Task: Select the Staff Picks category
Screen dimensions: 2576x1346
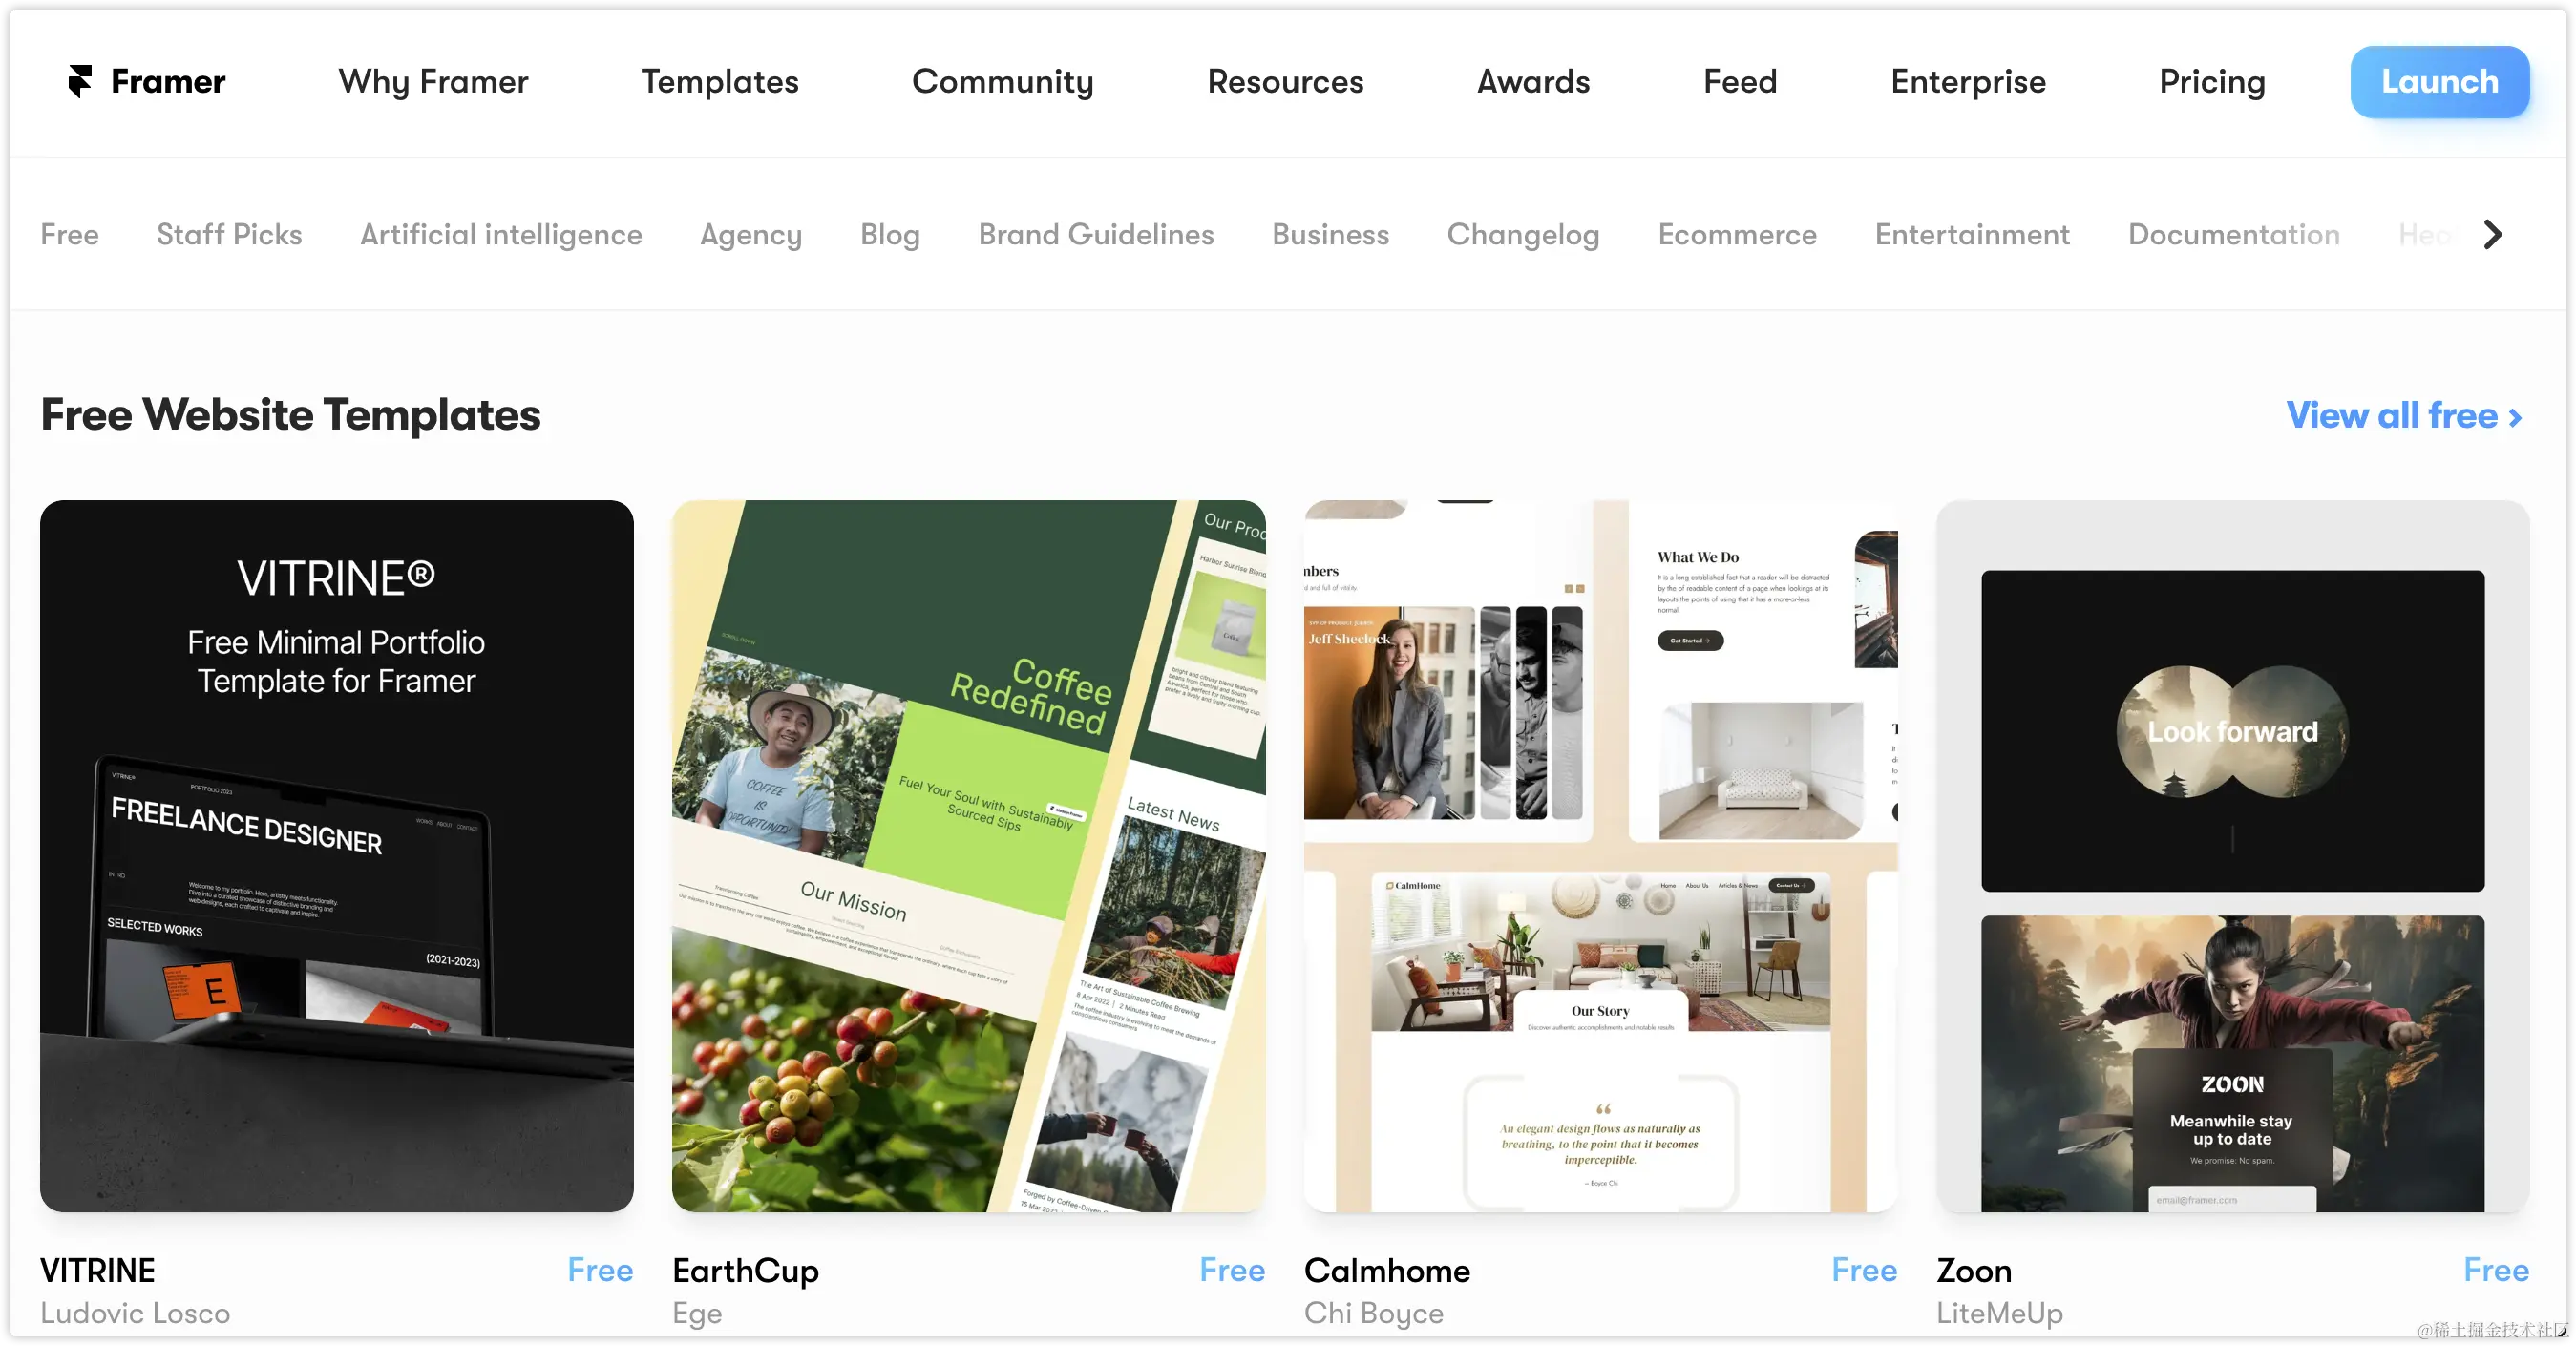Action: (x=229, y=234)
